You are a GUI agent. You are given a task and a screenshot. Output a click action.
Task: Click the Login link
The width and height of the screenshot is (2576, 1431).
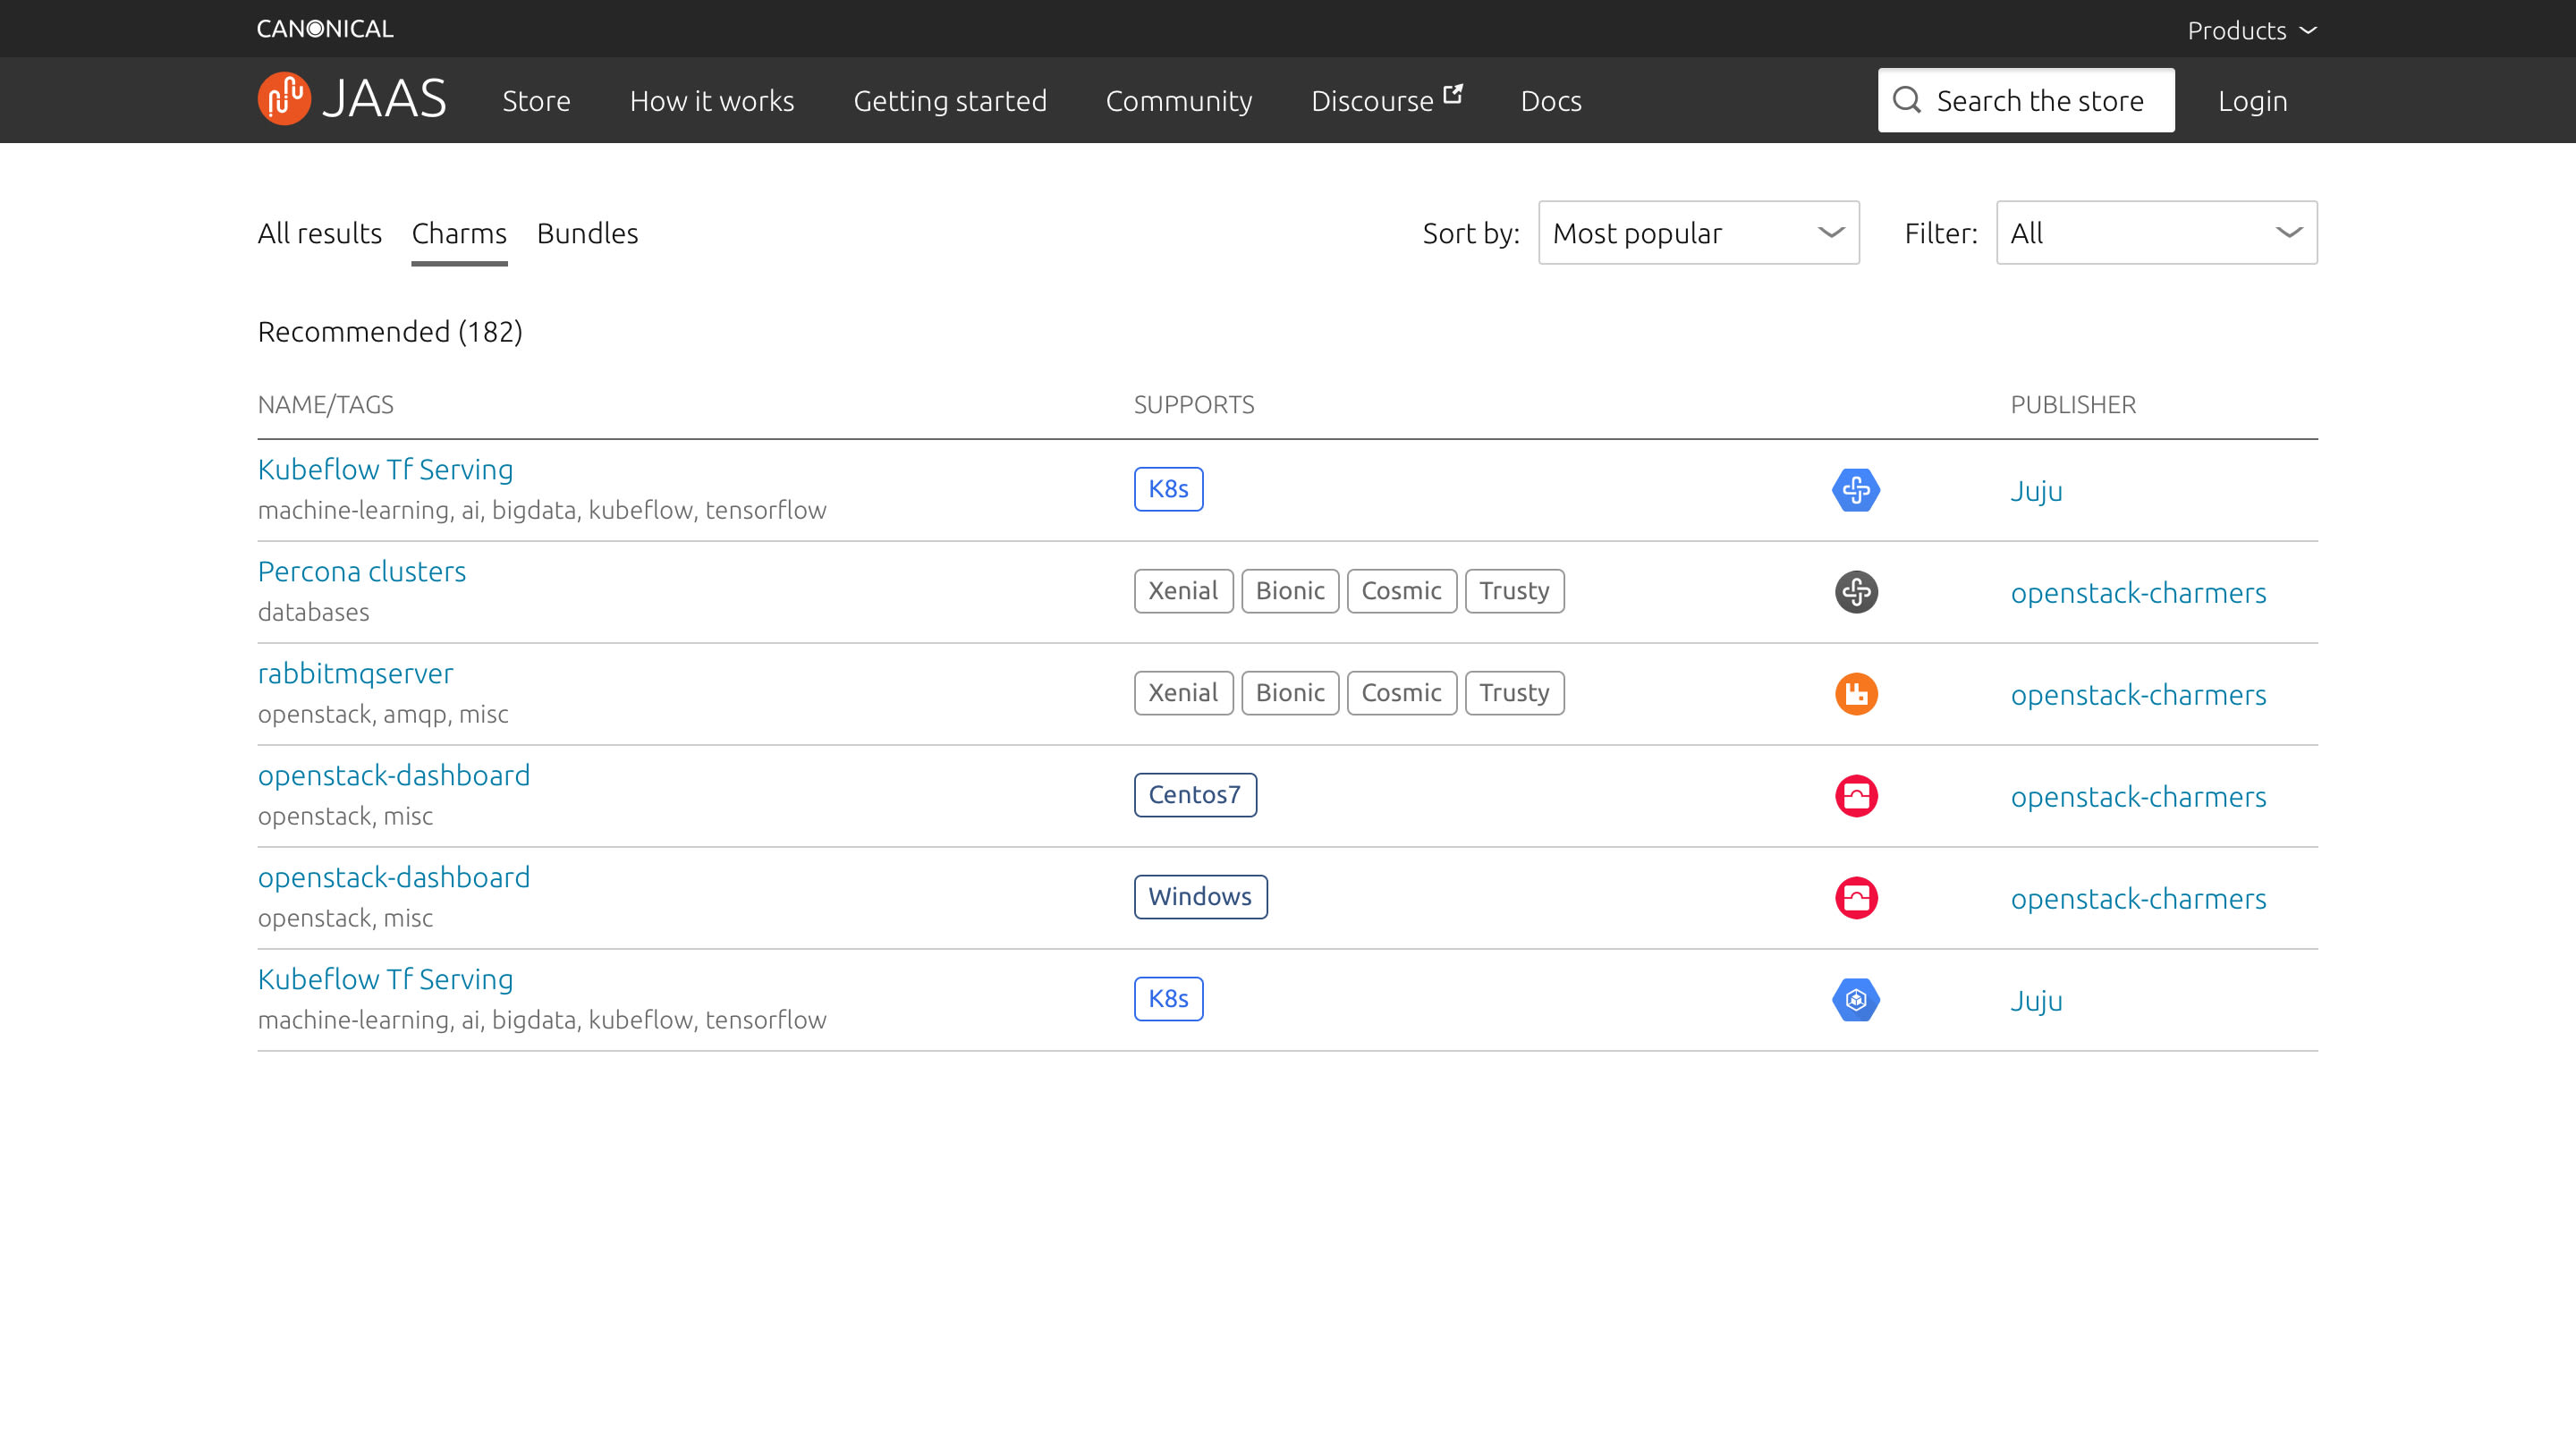click(2252, 101)
